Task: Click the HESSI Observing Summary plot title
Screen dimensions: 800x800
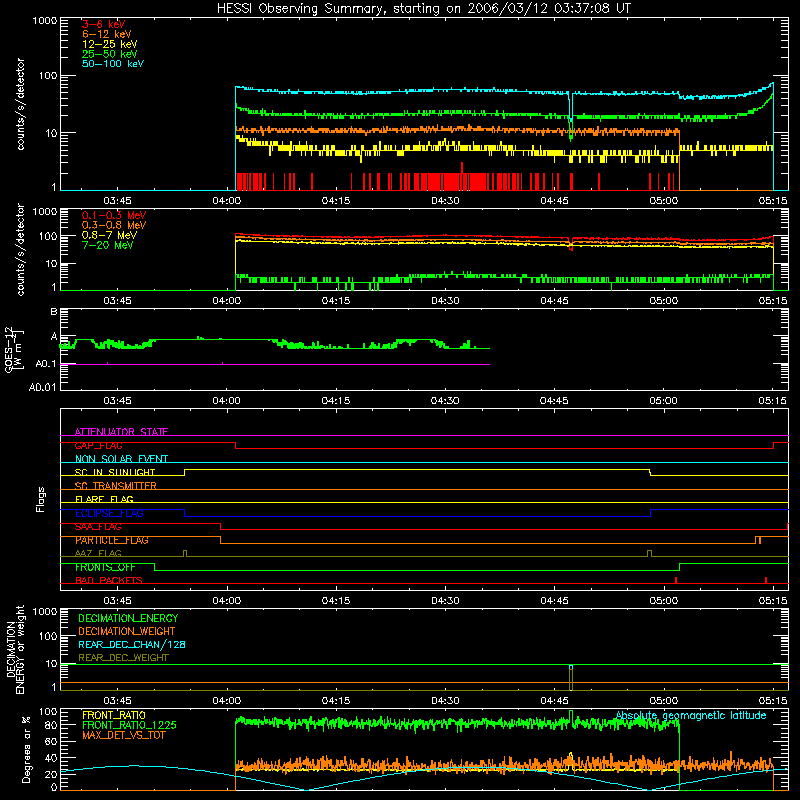Action: click(424, 9)
